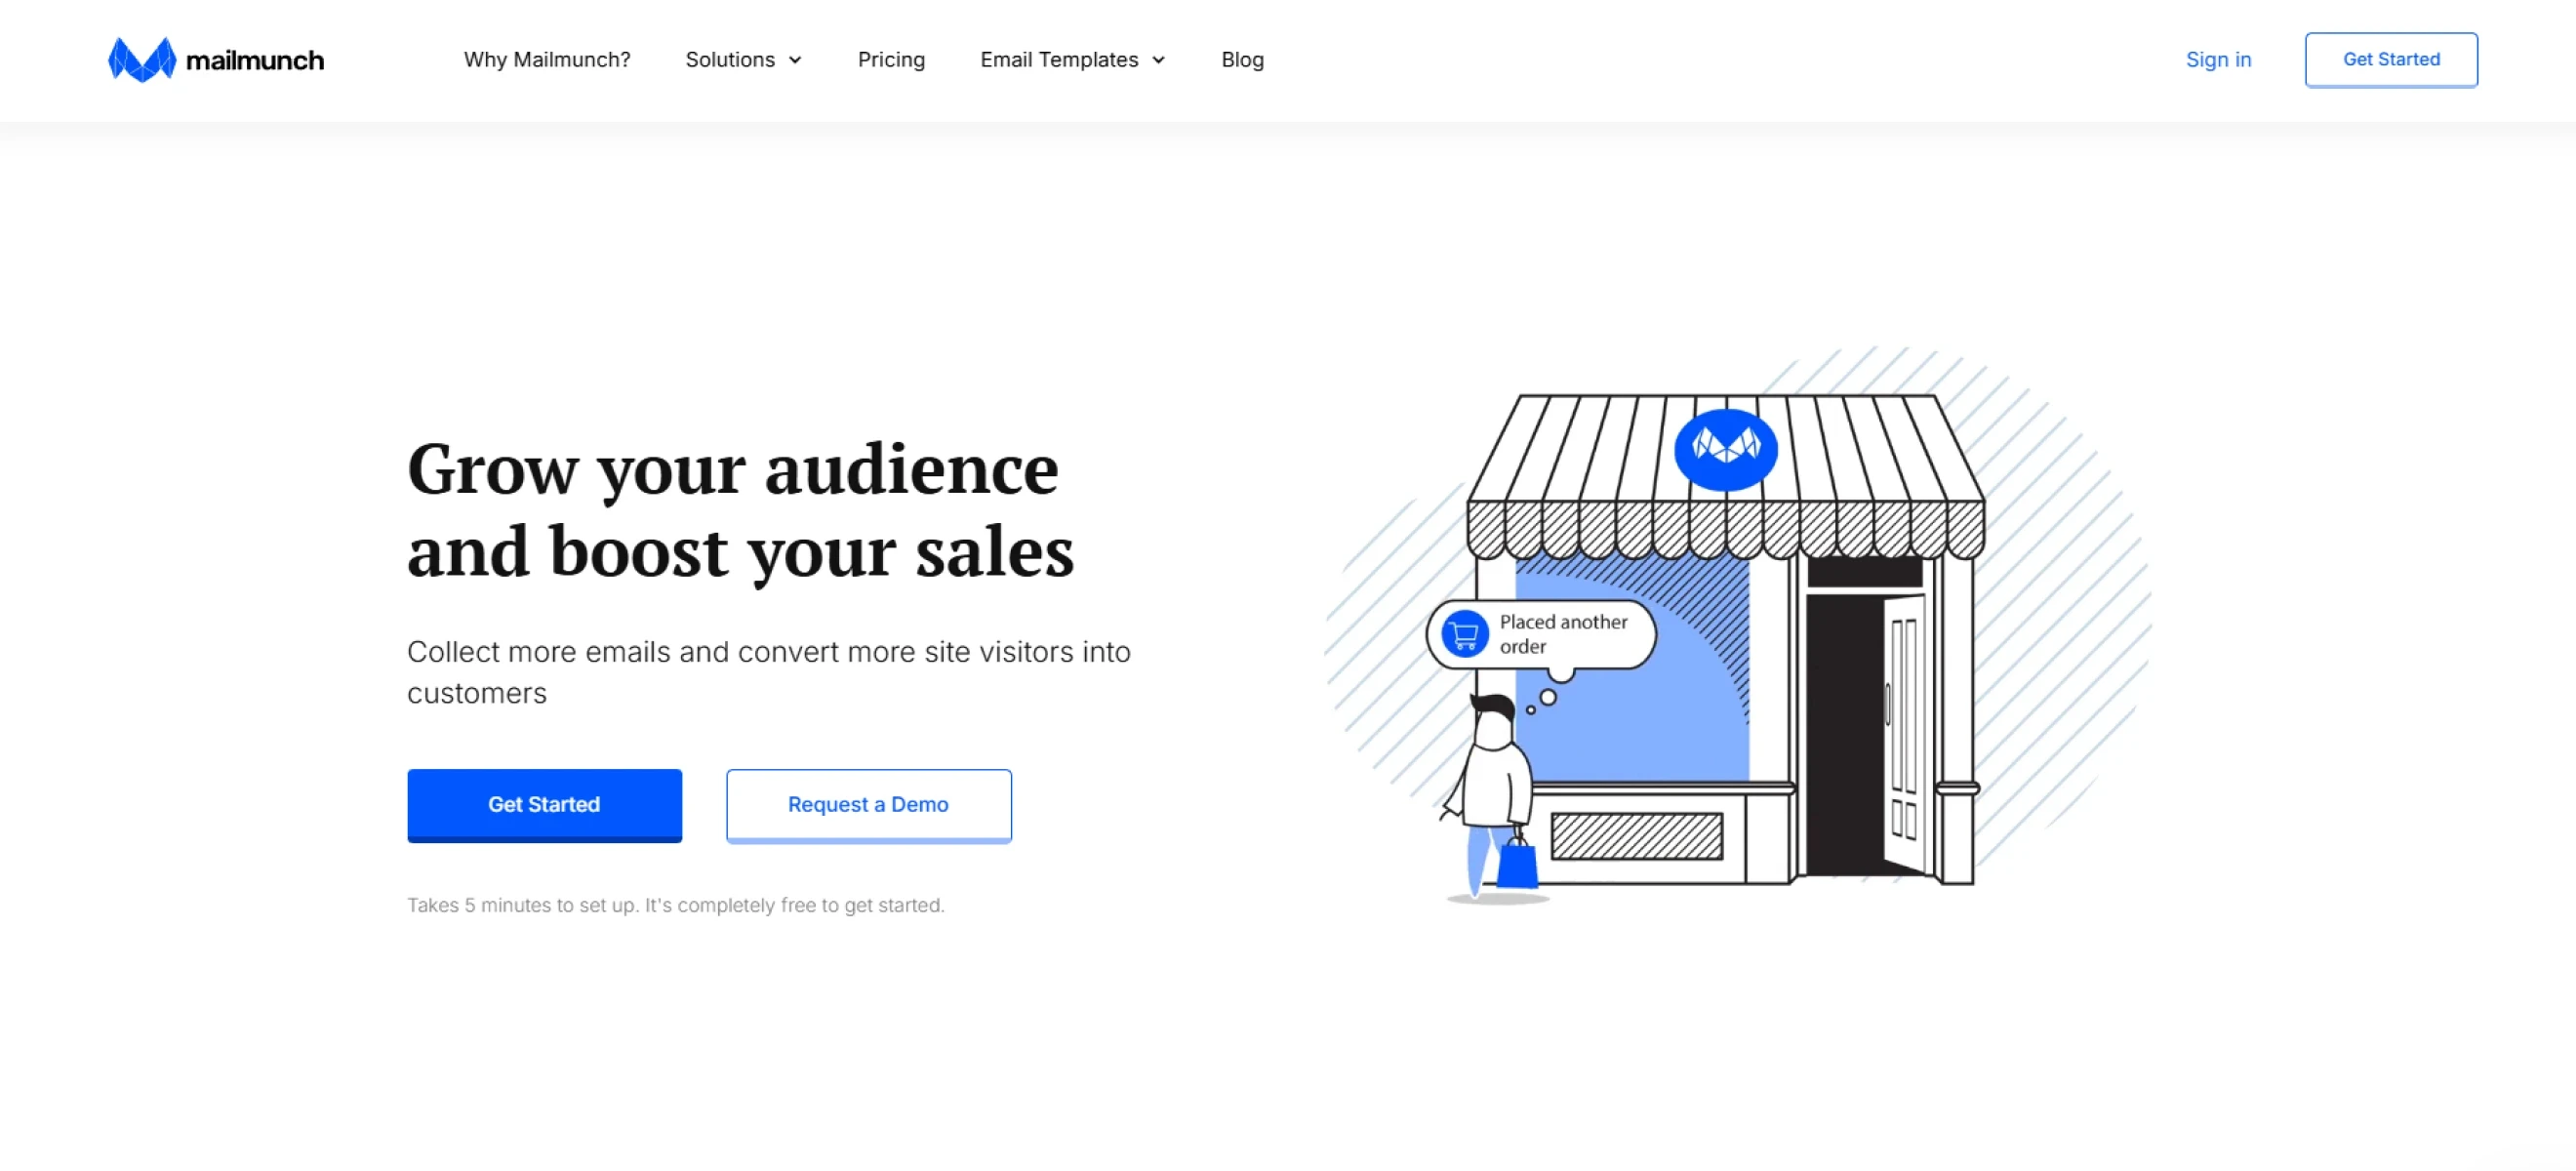Screen dimensions: 2576x1171
Task: Click the open shop door in illustration
Action: coord(1904,735)
